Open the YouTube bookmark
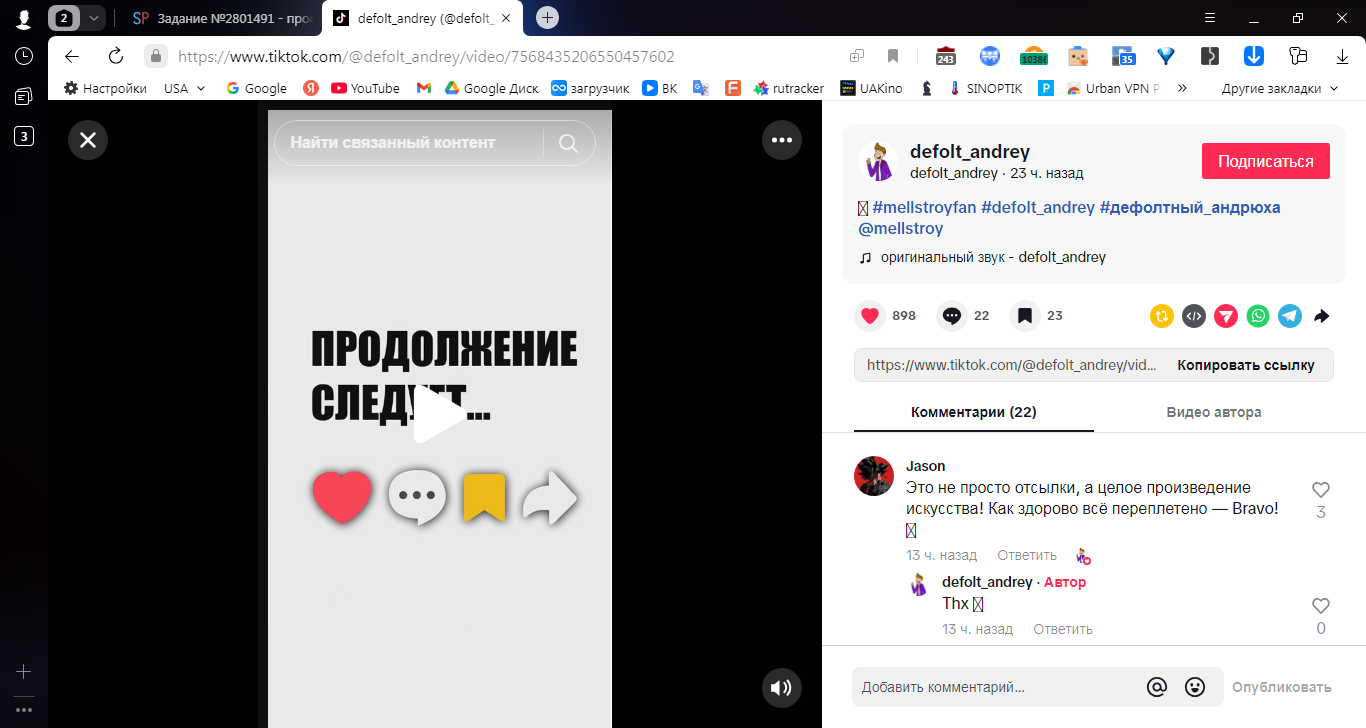The height and width of the screenshot is (728, 1366). tap(365, 88)
